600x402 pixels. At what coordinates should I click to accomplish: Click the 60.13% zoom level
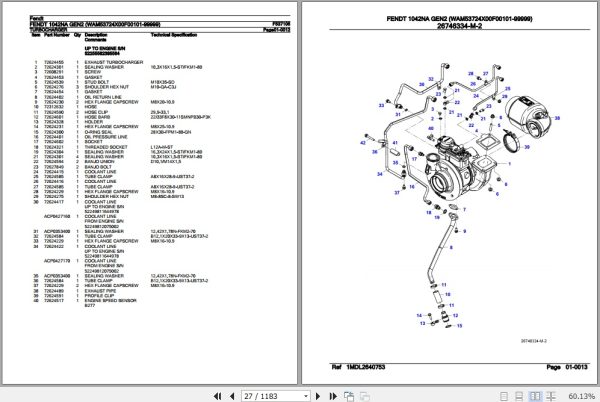[x=581, y=396]
